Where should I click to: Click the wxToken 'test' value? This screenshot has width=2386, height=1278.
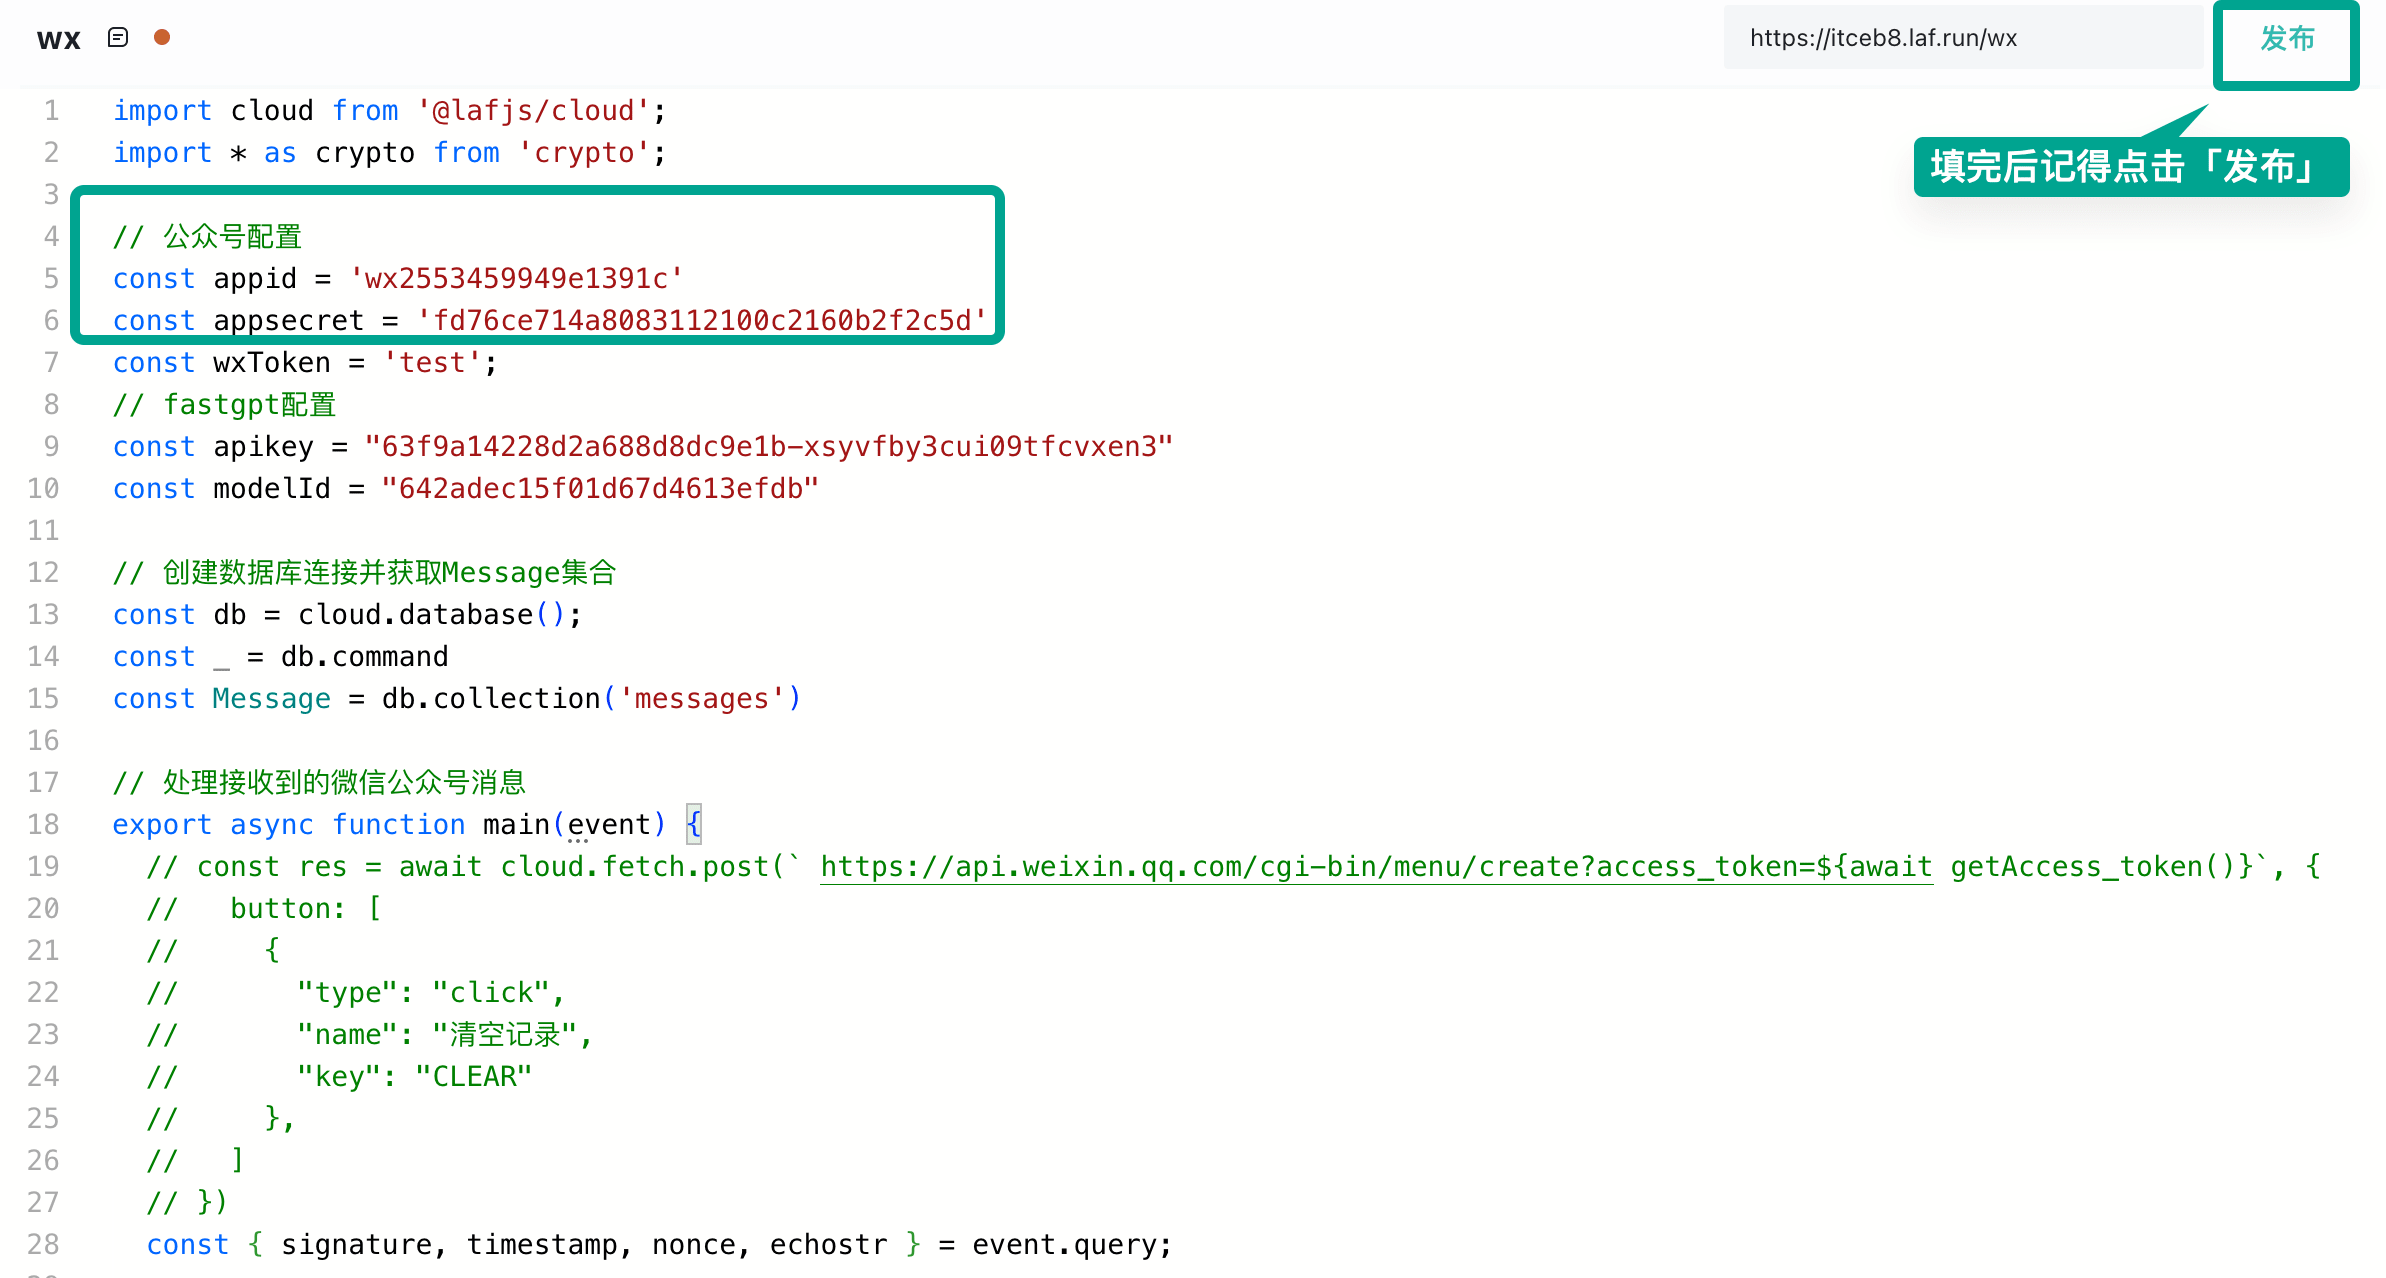point(432,362)
